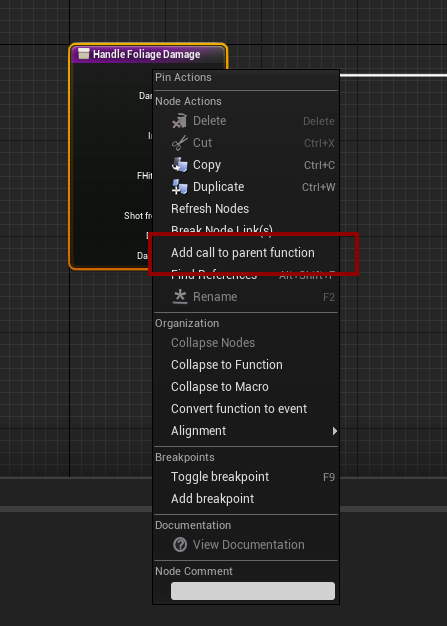Click the Pin Actions section header
This screenshot has width=447, height=626.
183,77
